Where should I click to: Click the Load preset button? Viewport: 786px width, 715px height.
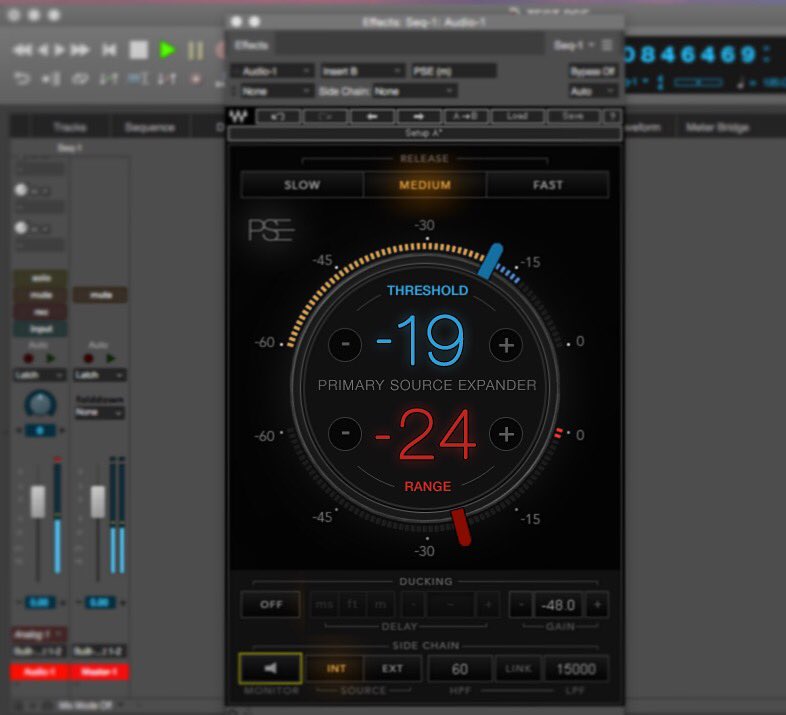(517, 116)
